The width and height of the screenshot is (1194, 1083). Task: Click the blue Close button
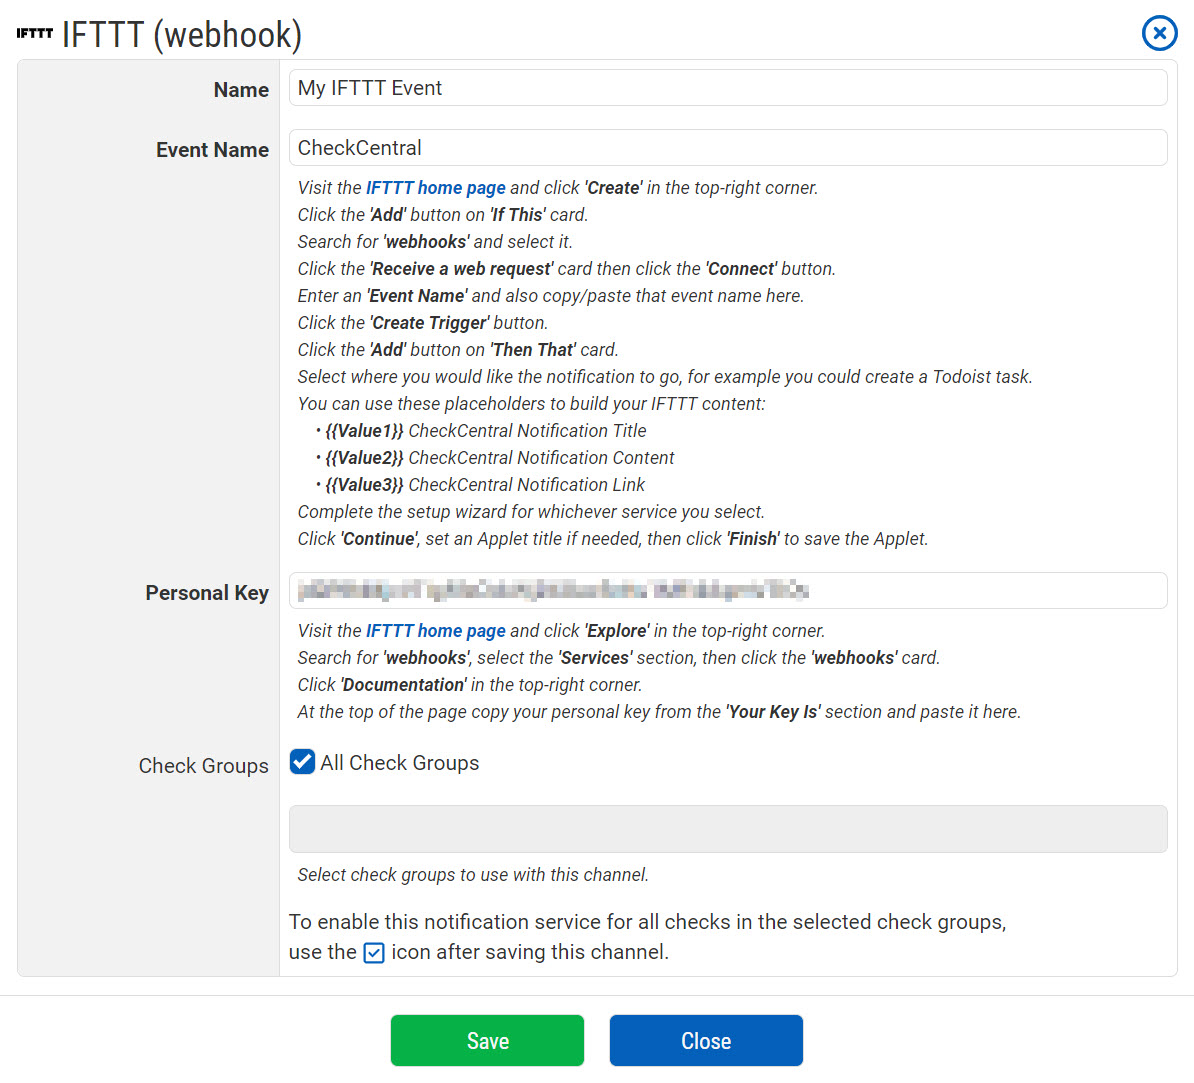click(706, 1041)
